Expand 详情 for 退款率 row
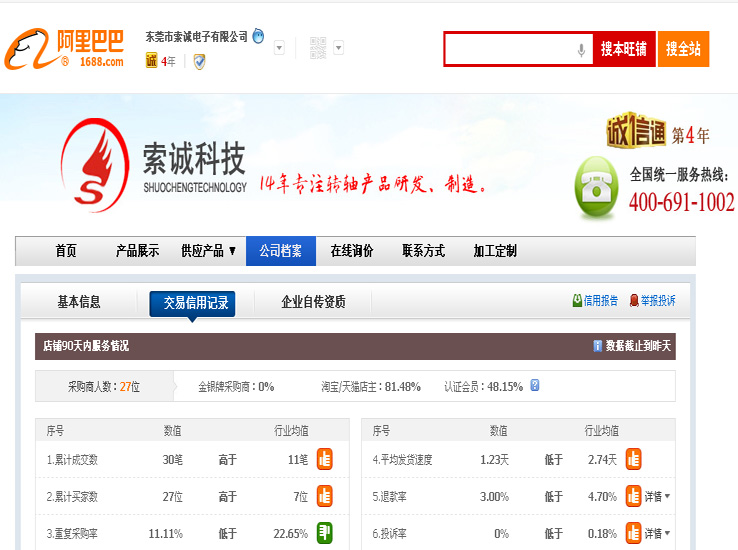This screenshot has width=738, height=550. [x=657, y=496]
